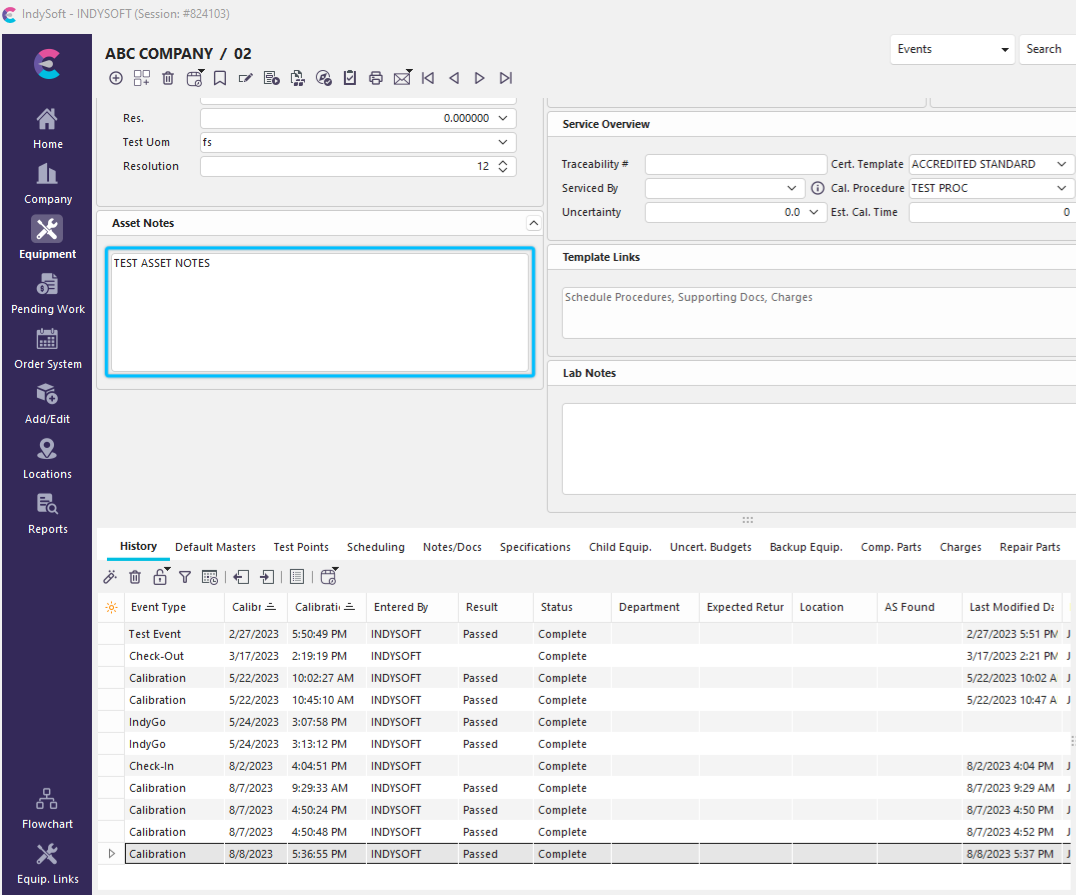The height and width of the screenshot is (895, 1076).
Task: Open the Reports section in sidebar
Action: pyautogui.click(x=47, y=514)
